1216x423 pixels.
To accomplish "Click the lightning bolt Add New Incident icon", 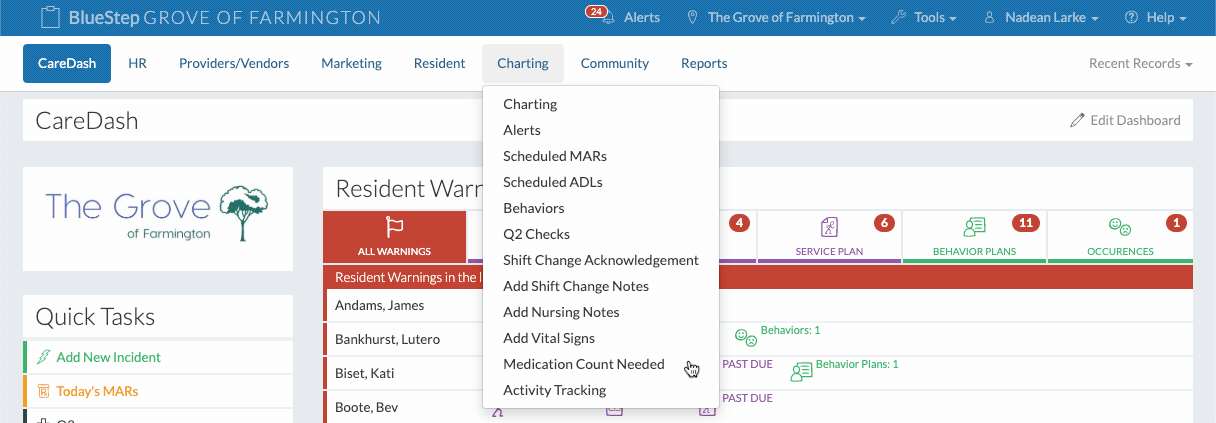I will (43, 357).
